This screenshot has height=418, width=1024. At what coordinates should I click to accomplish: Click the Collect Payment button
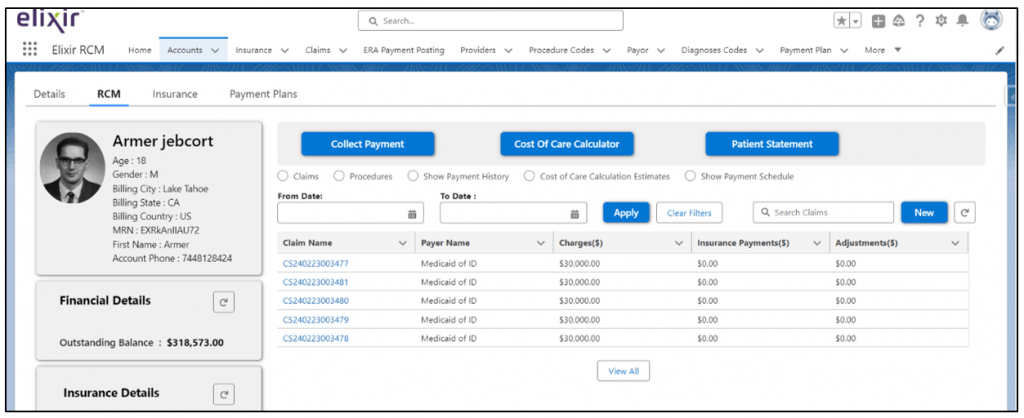point(367,144)
